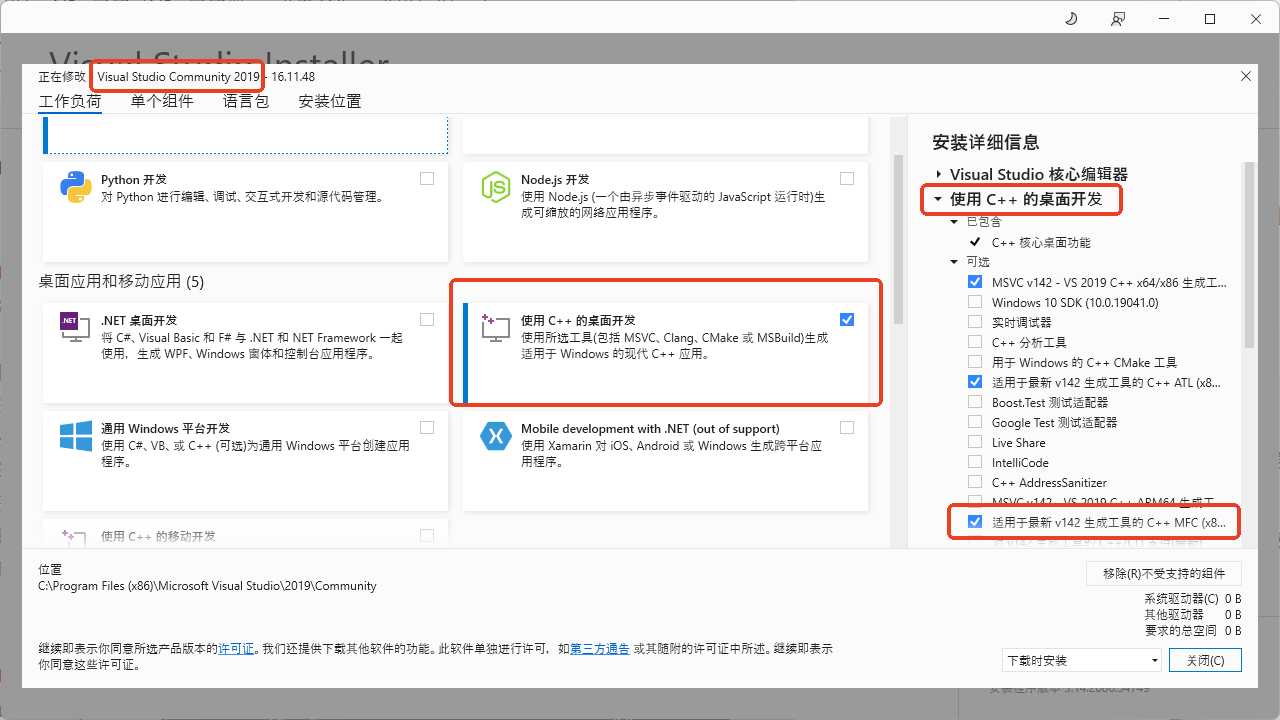This screenshot has width=1280, height=720.
Task: Click the Node.js development workload icon
Action: click(x=496, y=187)
